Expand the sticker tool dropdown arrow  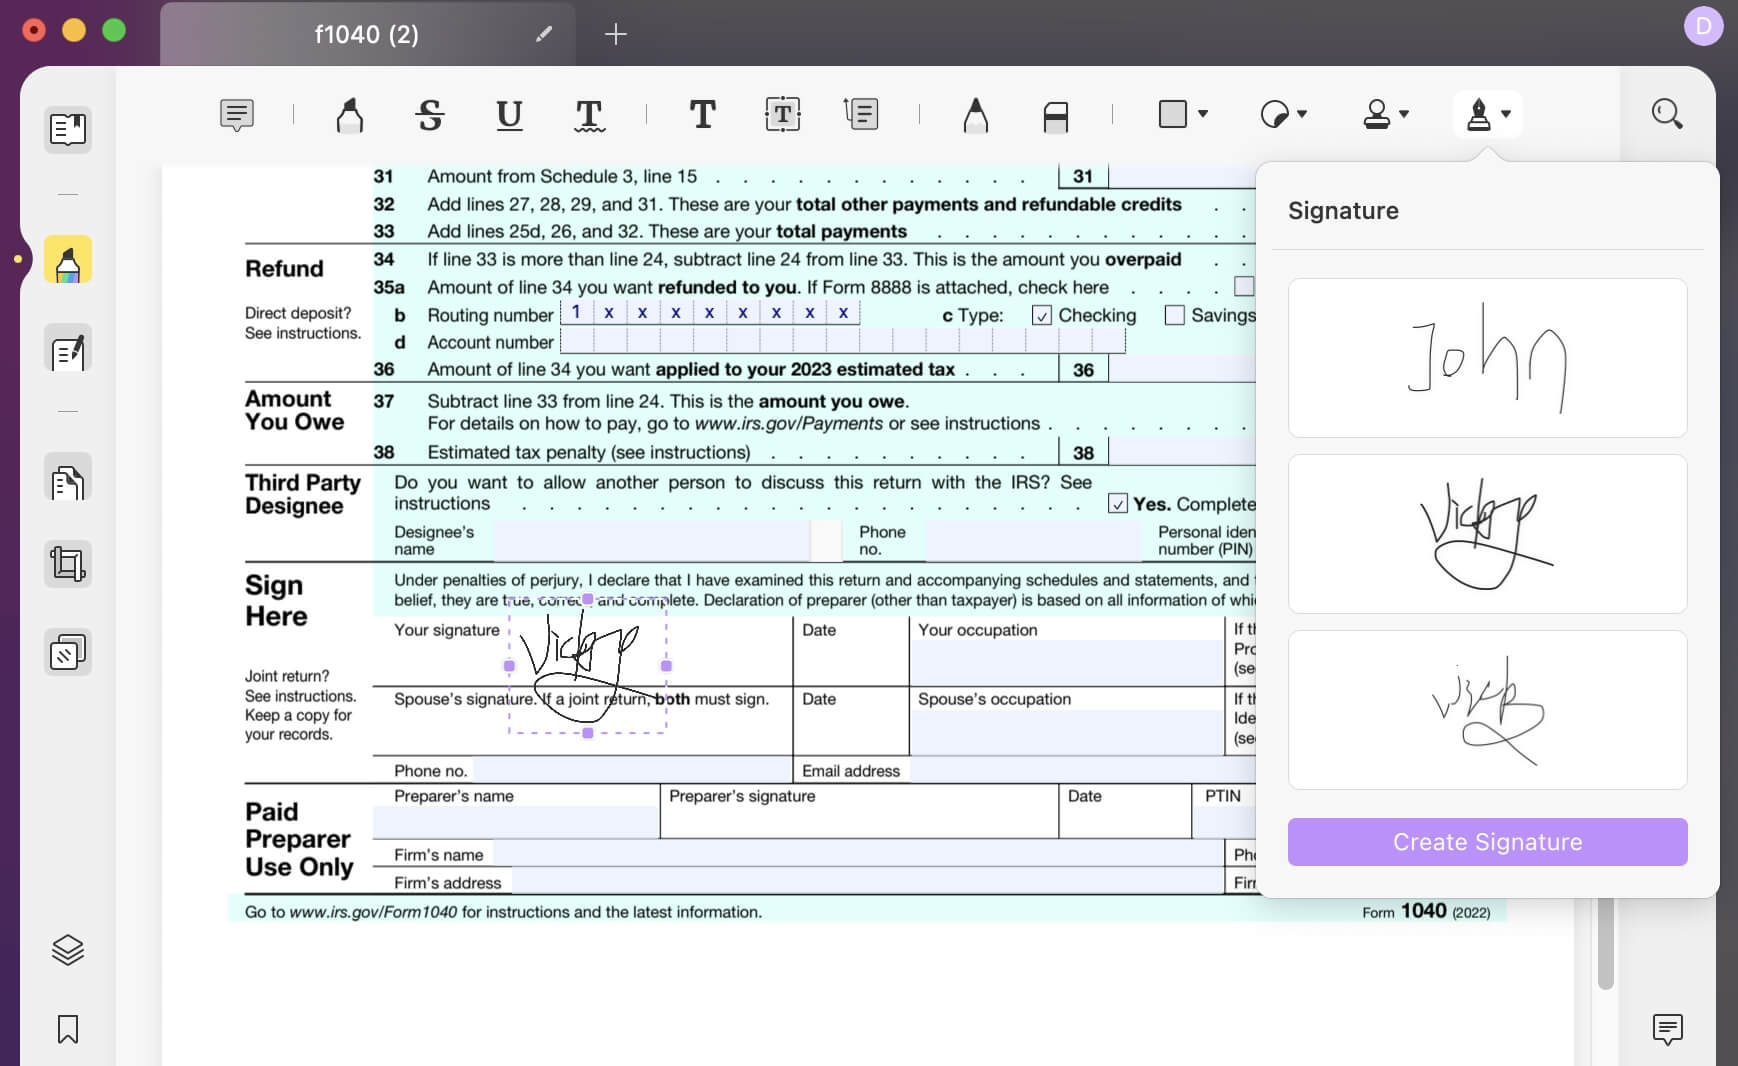[1302, 114]
